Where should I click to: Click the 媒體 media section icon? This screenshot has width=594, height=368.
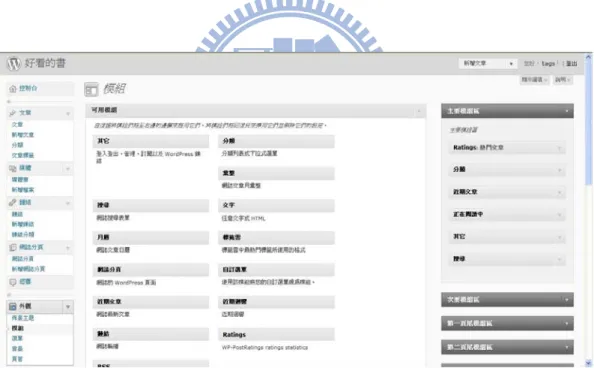coord(13,168)
